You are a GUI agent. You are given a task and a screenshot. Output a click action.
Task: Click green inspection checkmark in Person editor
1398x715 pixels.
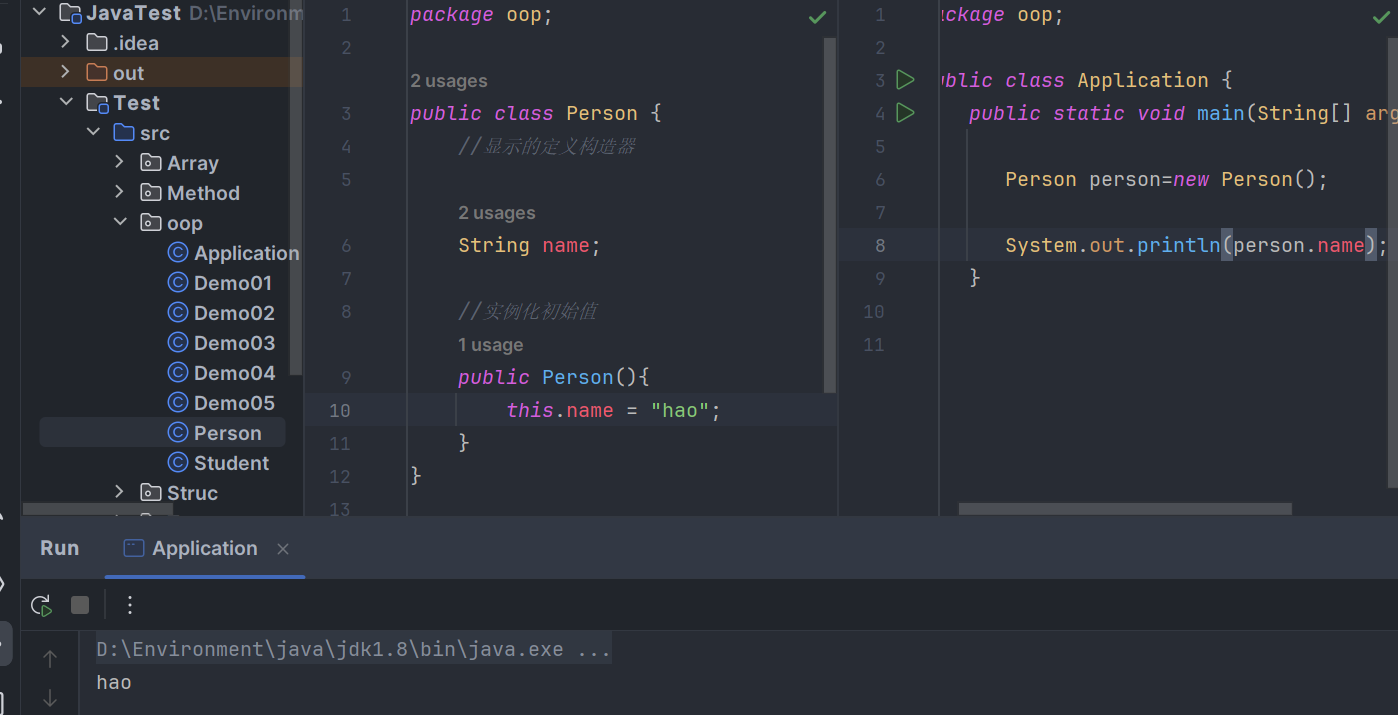(818, 17)
